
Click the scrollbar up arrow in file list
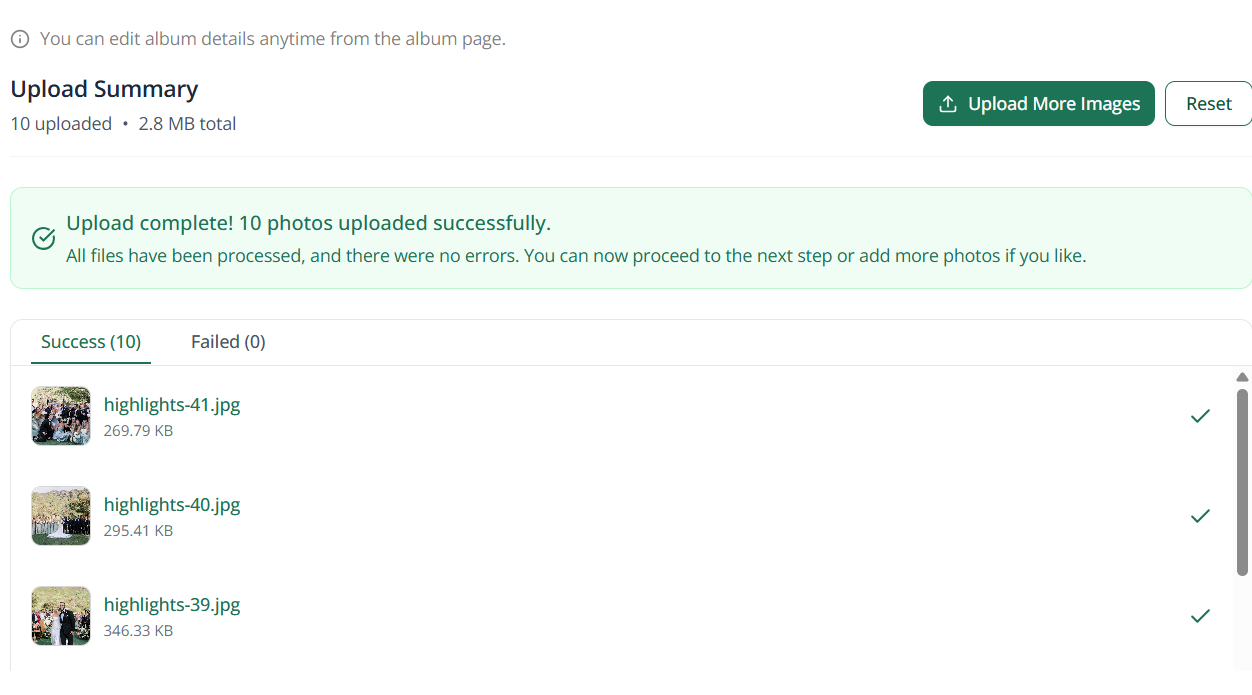click(x=1242, y=377)
